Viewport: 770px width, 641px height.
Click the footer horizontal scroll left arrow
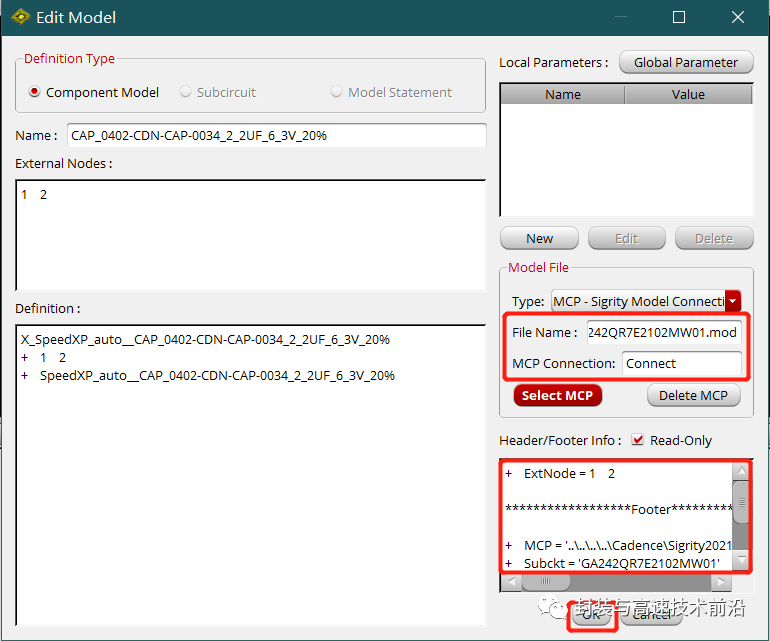511,582
